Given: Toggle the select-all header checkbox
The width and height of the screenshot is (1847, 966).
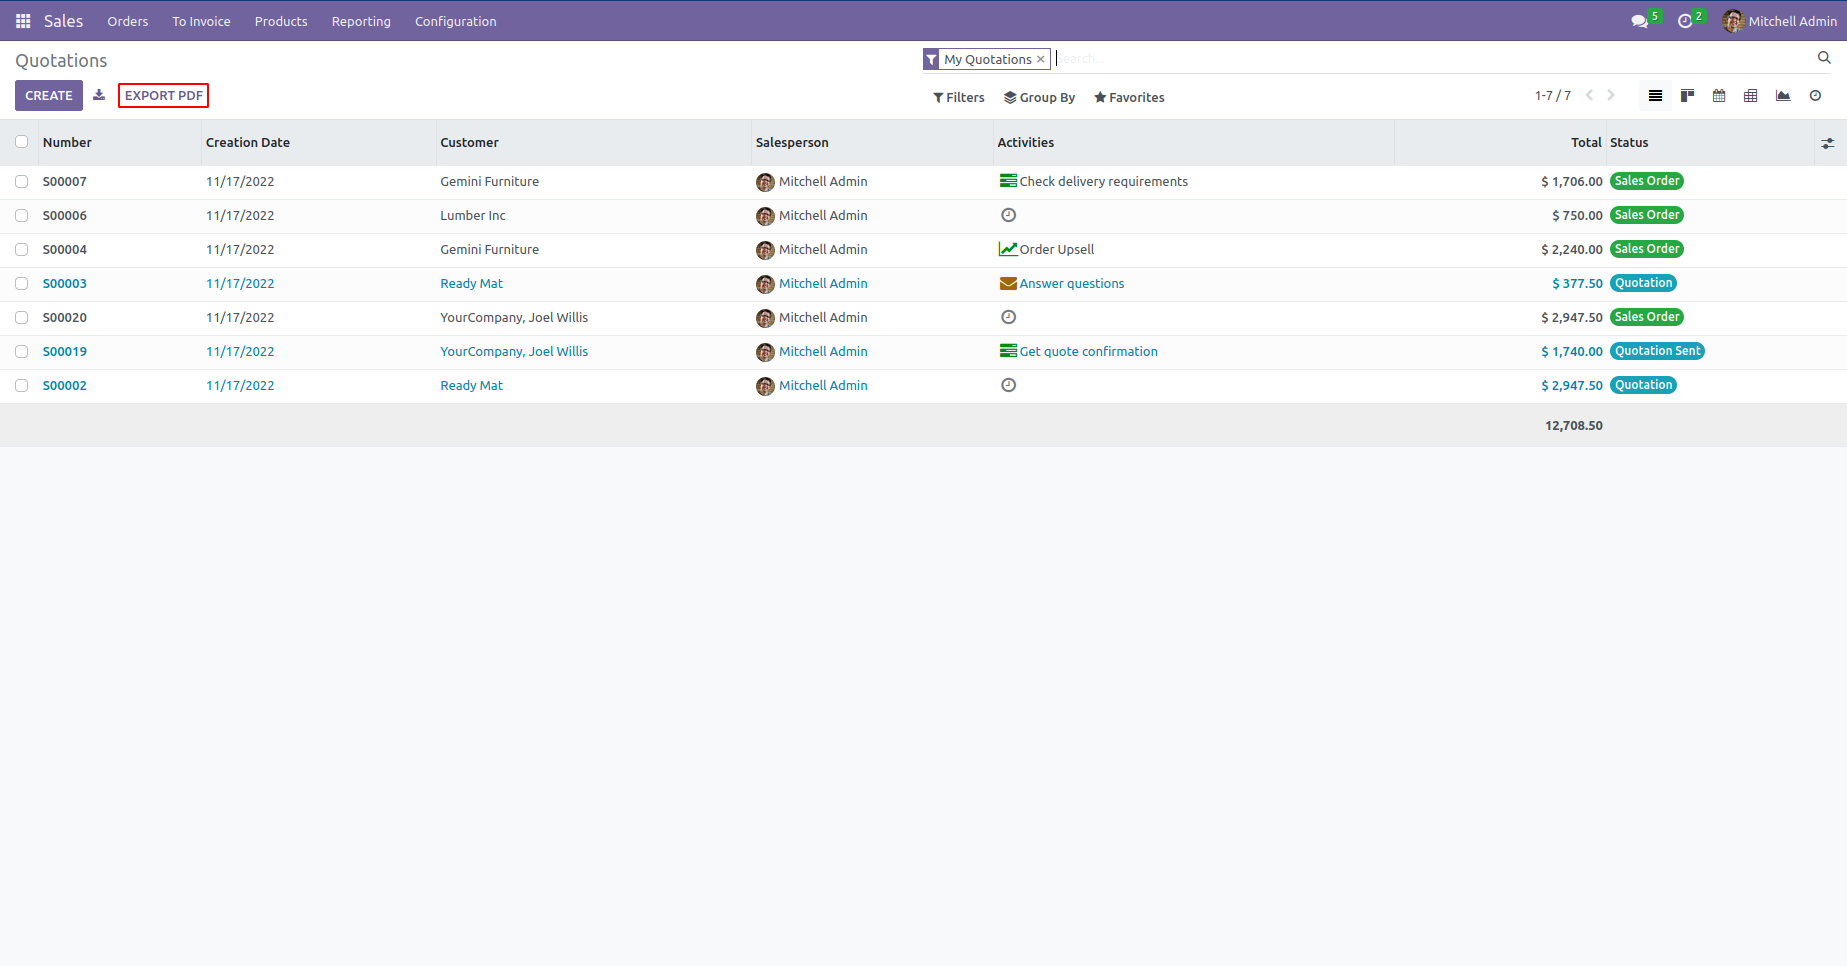Looking at the screenshot, I should [21, 142].
